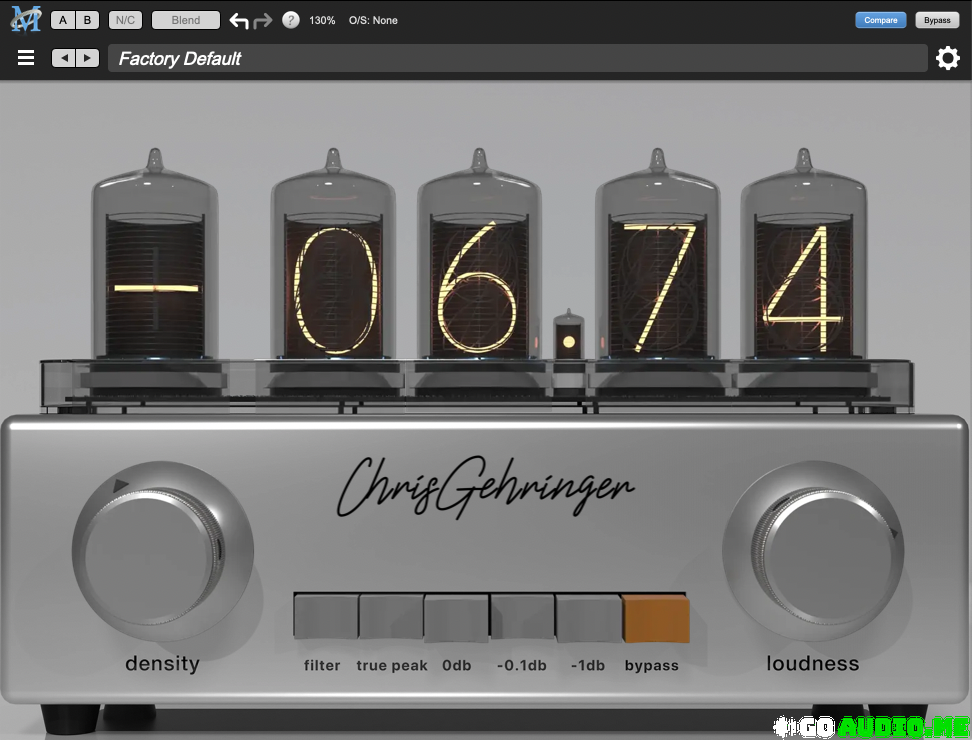Select preset slot A
The width and height of the screenshot is (972, 740).
click(63, 20)
